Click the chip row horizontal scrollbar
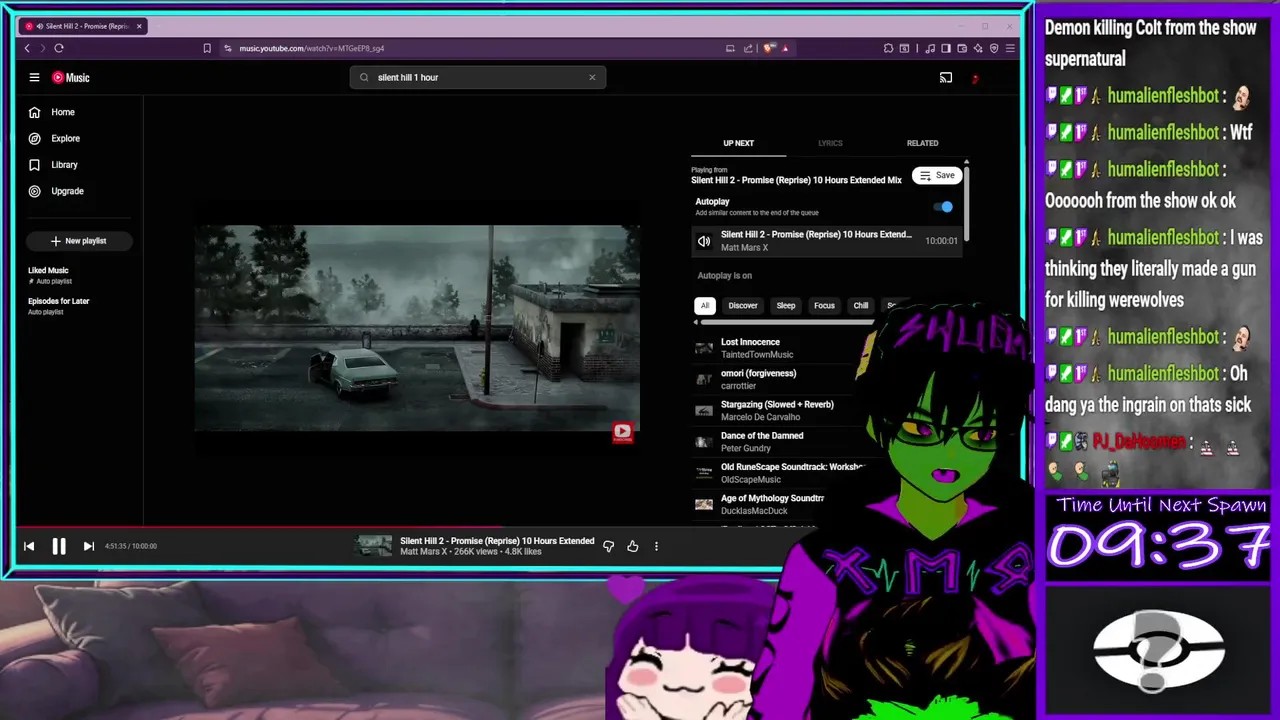The image size is (1280, 720). (x=785, y=322)
